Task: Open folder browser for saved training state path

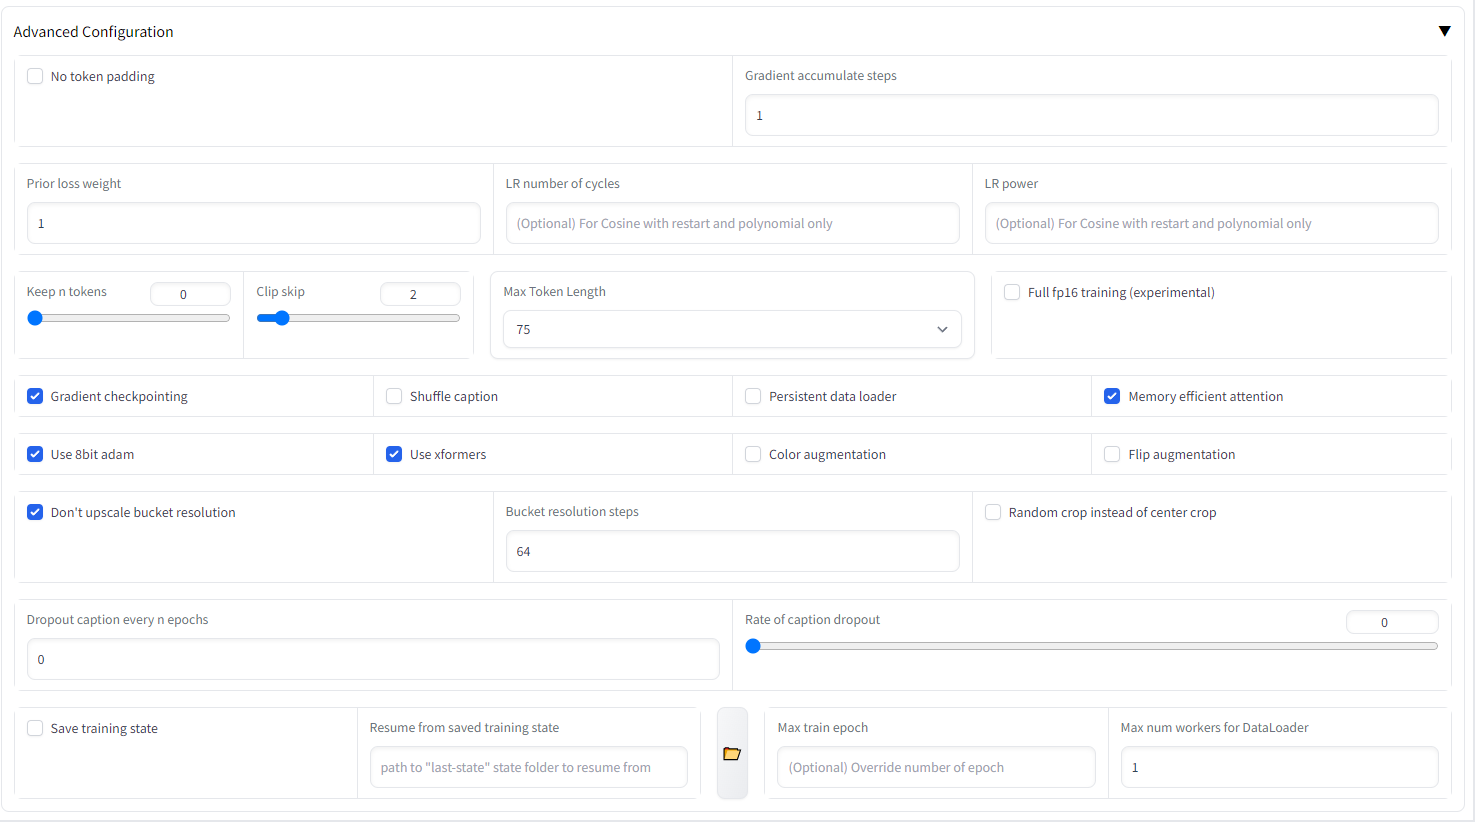Action: click(732, 753)
